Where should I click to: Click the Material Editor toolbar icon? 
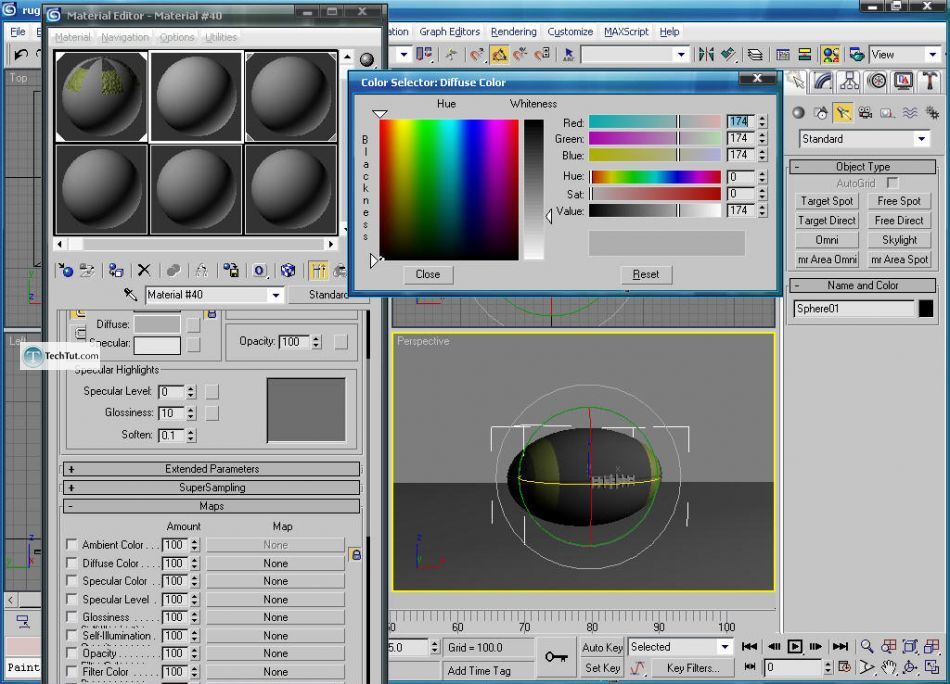point(831,55)
